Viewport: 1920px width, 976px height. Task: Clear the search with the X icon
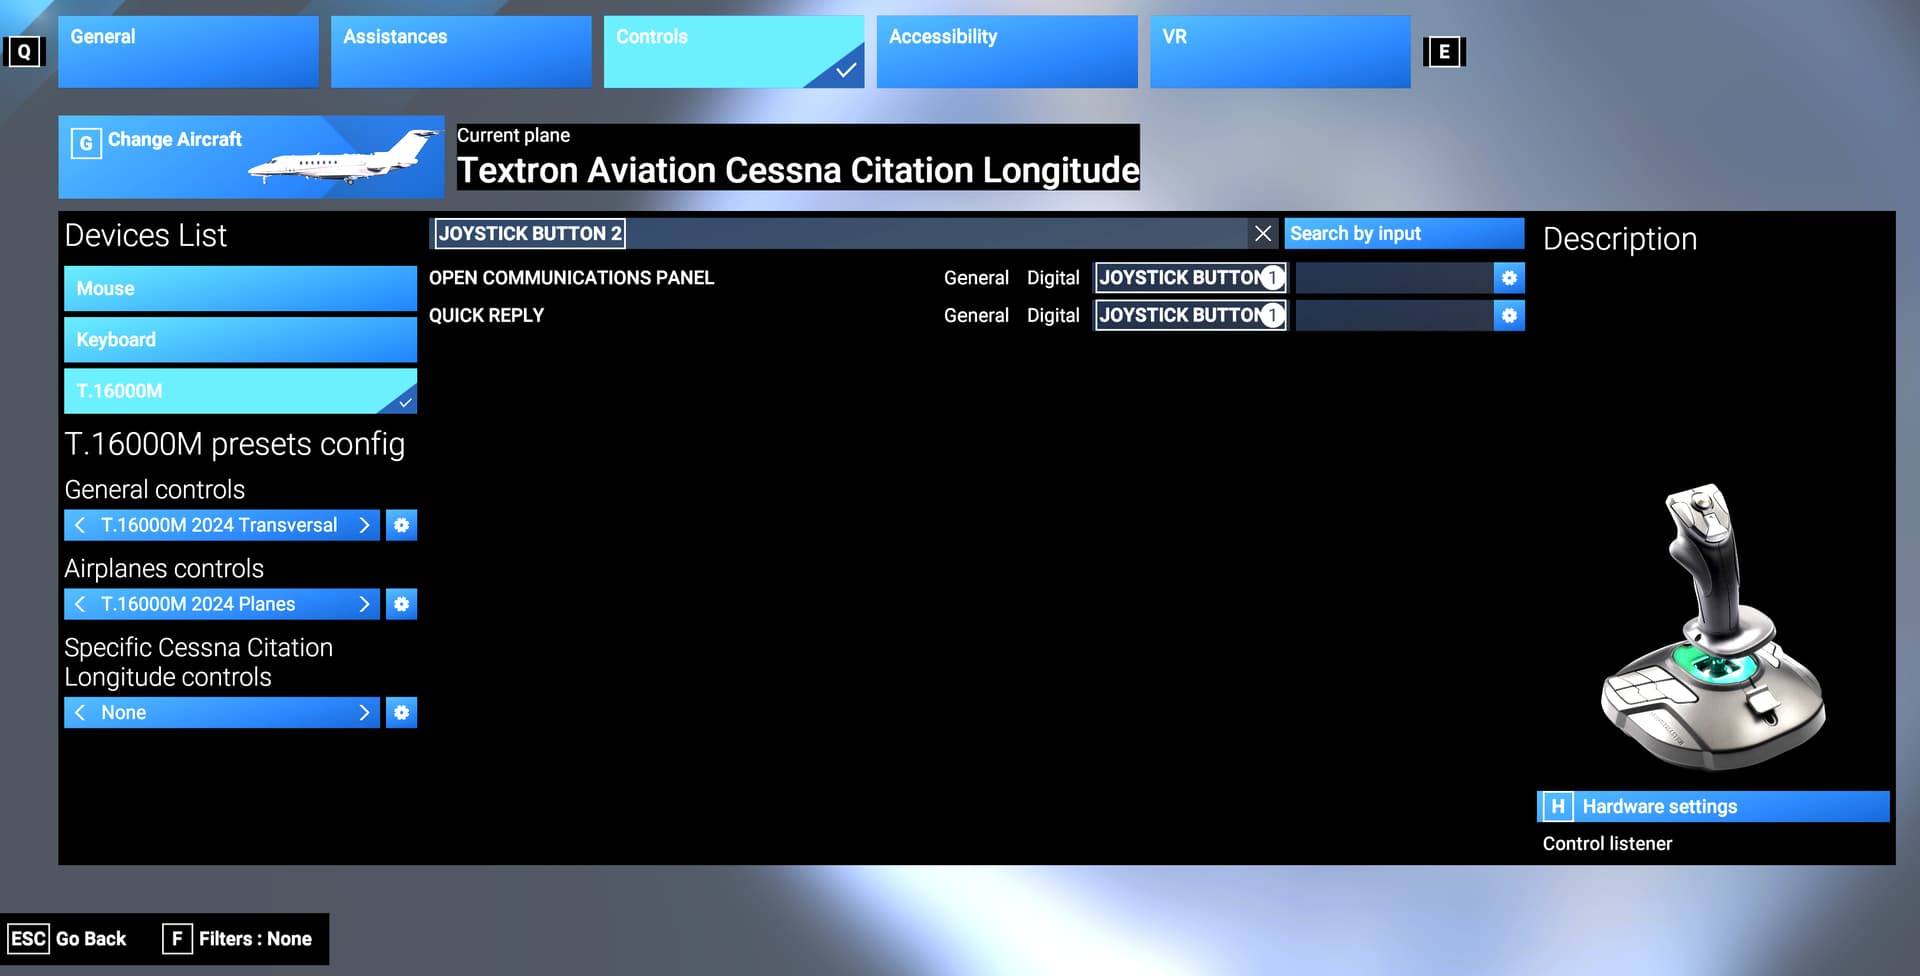click(1263, 233)
